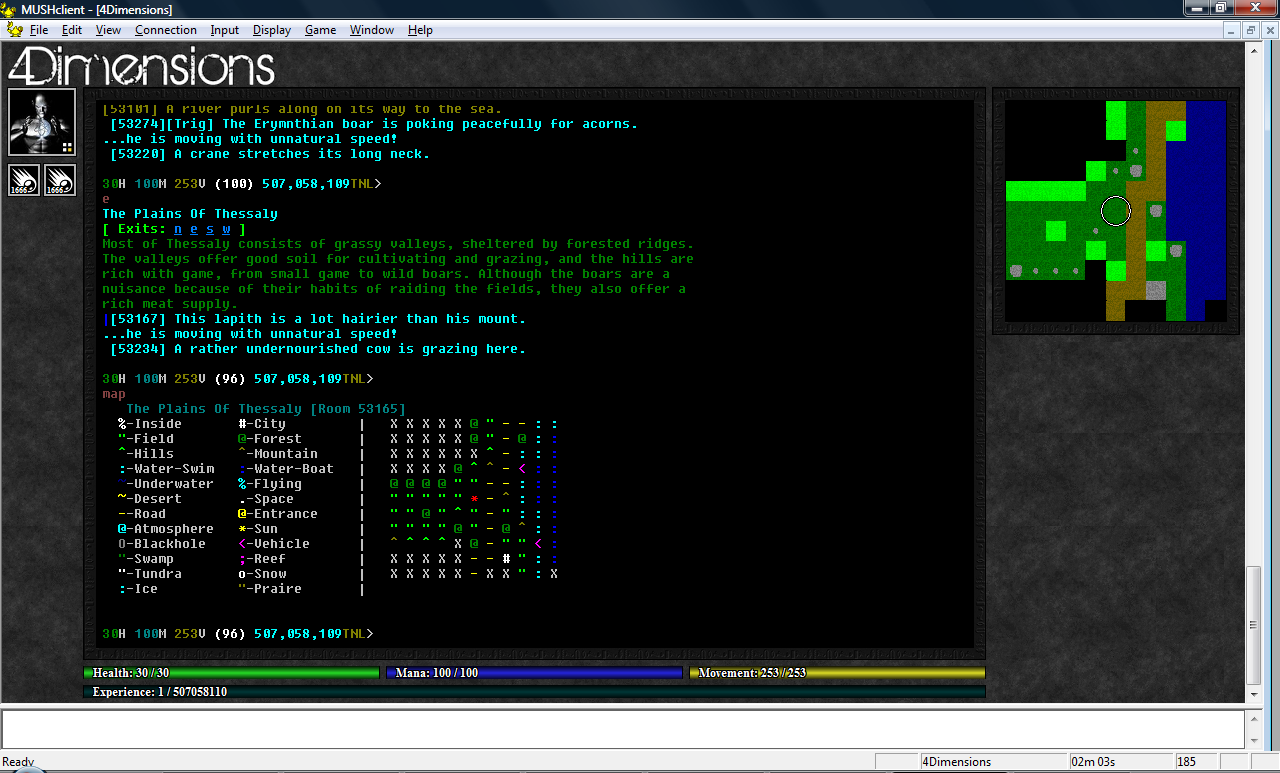This screenshot has height=773, width=1280.
Task: Click the Mana 100/100 bar
Action: (x=534, y=673)
